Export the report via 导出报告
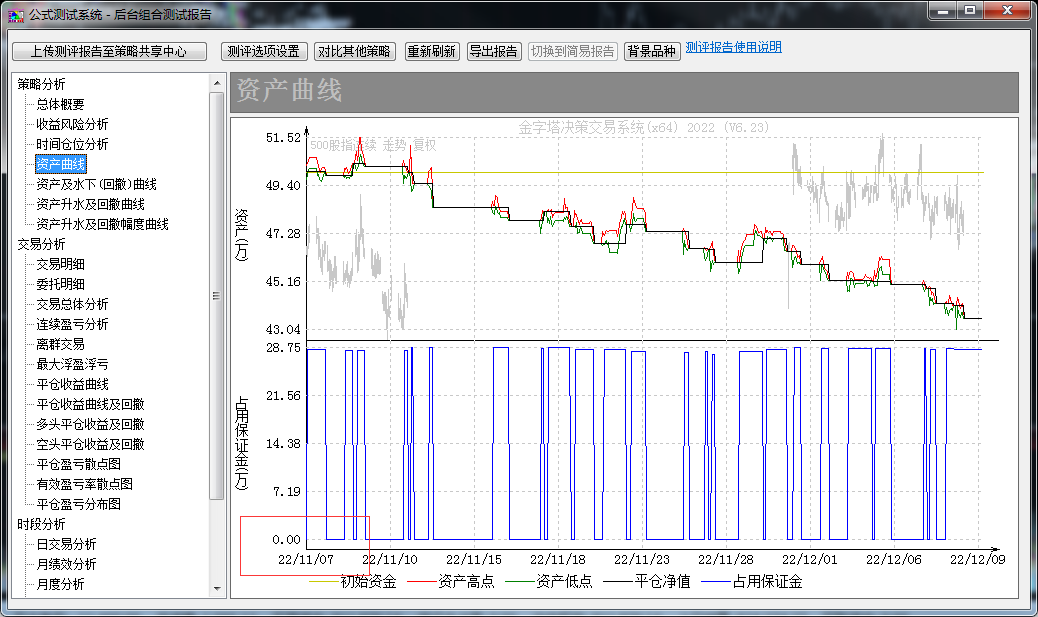This screenshot has width=1038, height=617. (493, 52)
